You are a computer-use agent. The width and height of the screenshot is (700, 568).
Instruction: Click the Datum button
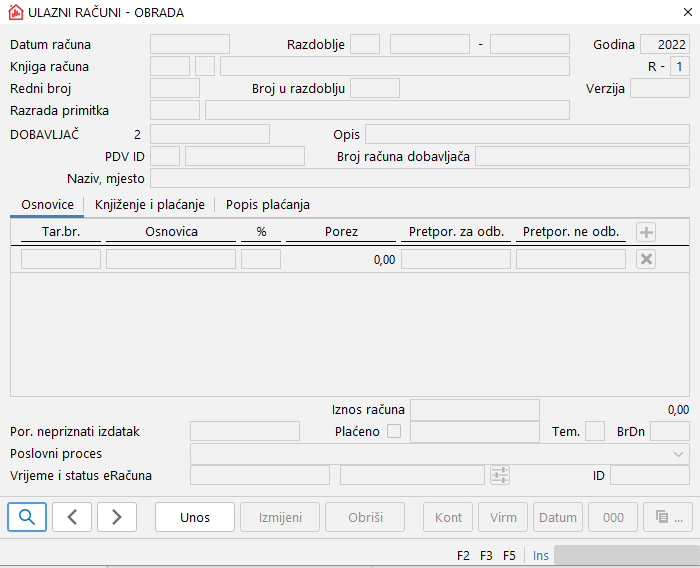point(558,517)
